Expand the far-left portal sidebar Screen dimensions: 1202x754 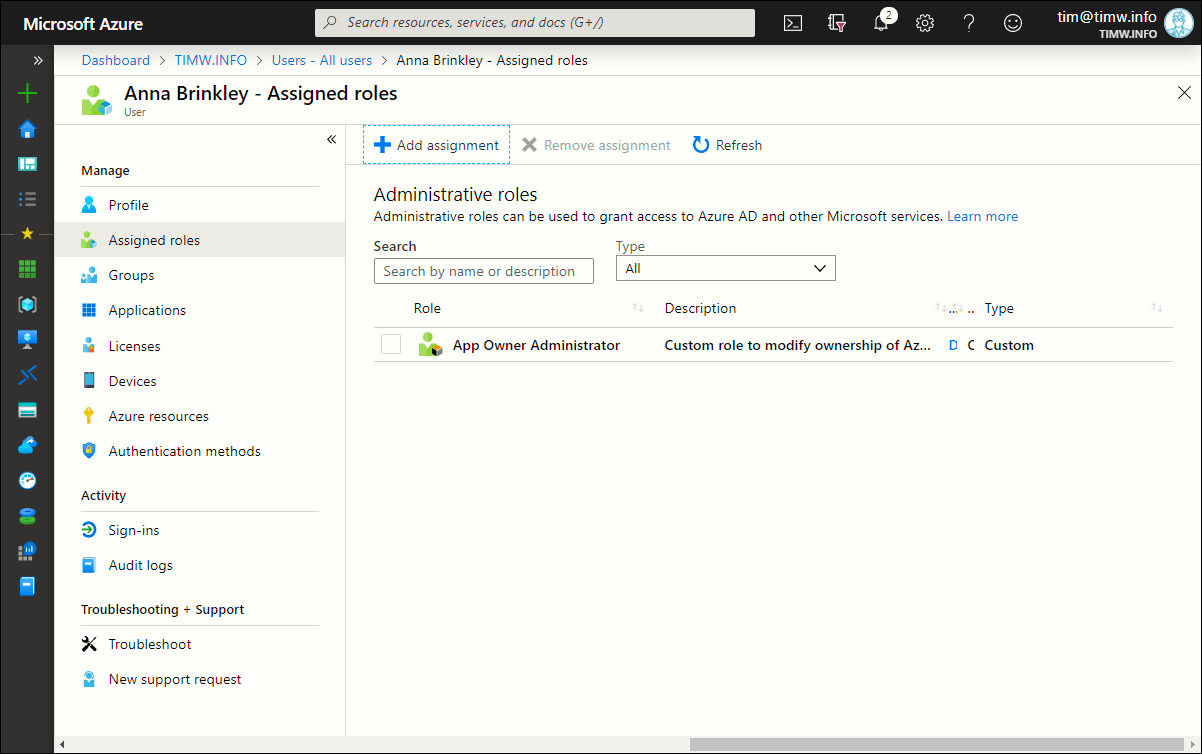(38, 60)
